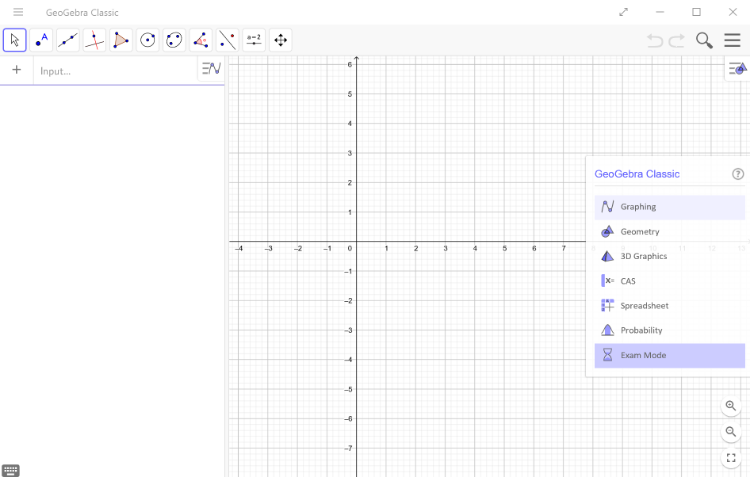Click the plus button beside Input
Viewport: 750px width, 477px height.
point(17,70)
